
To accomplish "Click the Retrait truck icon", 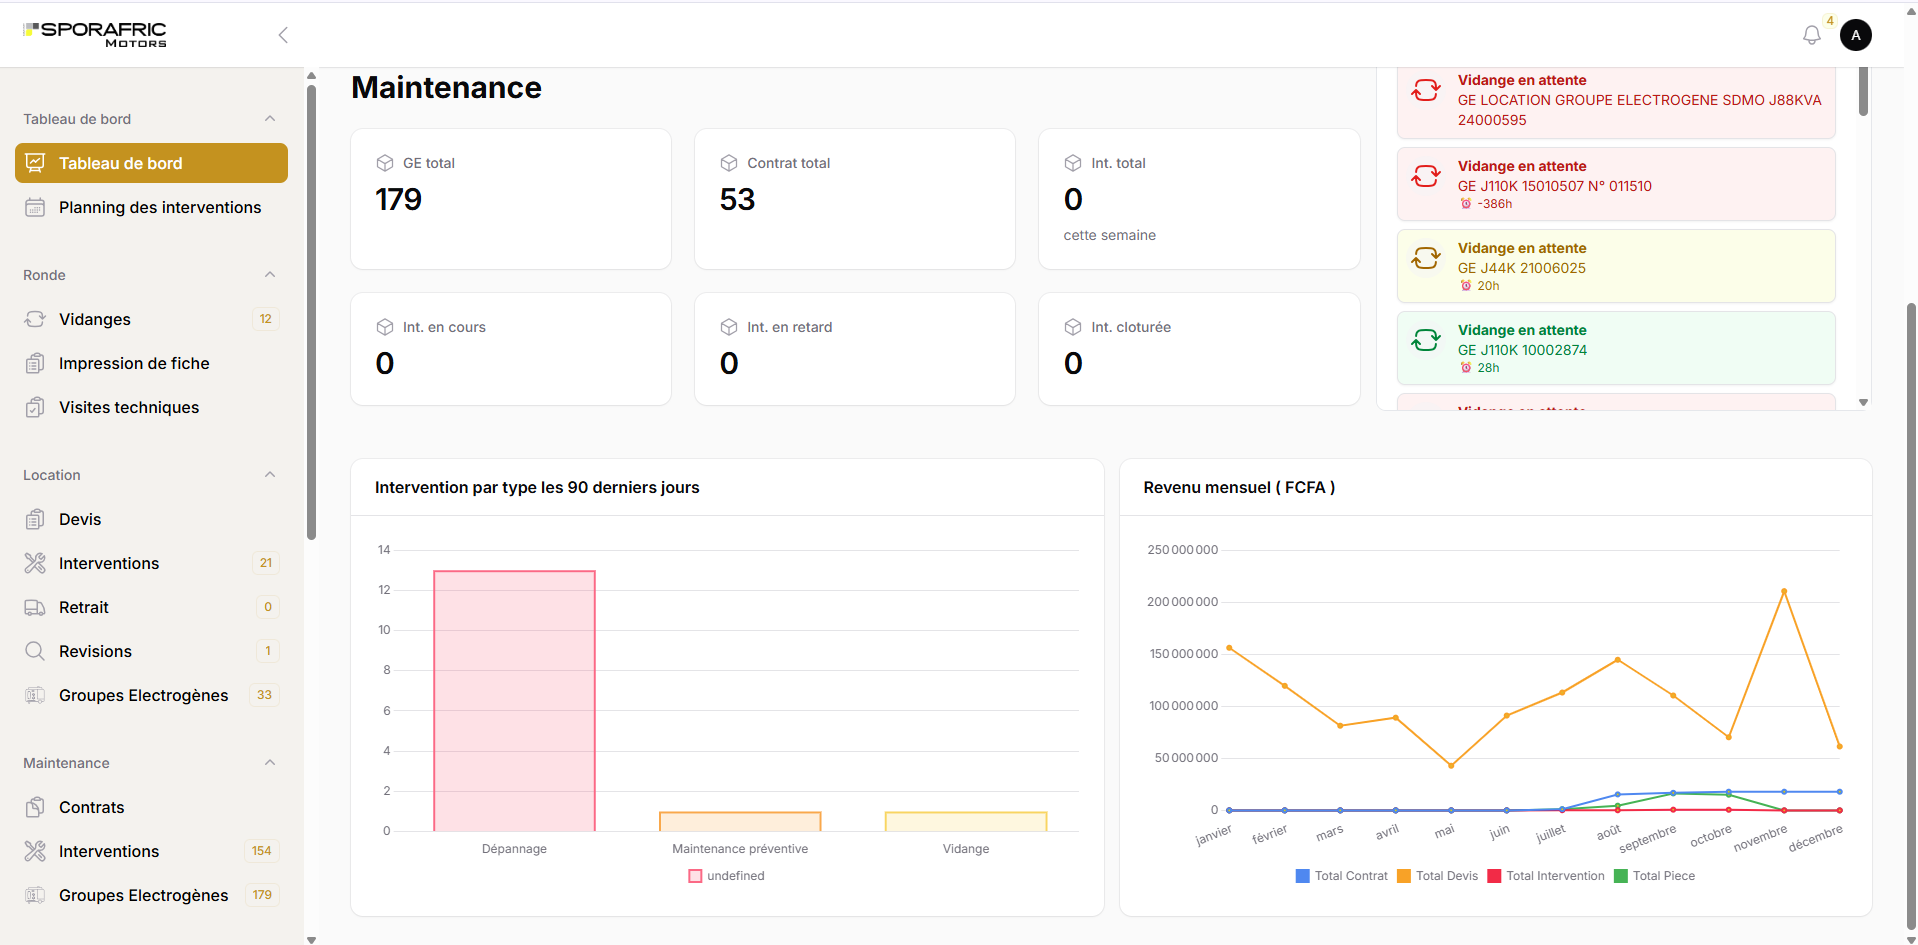I will pos(35,607).
